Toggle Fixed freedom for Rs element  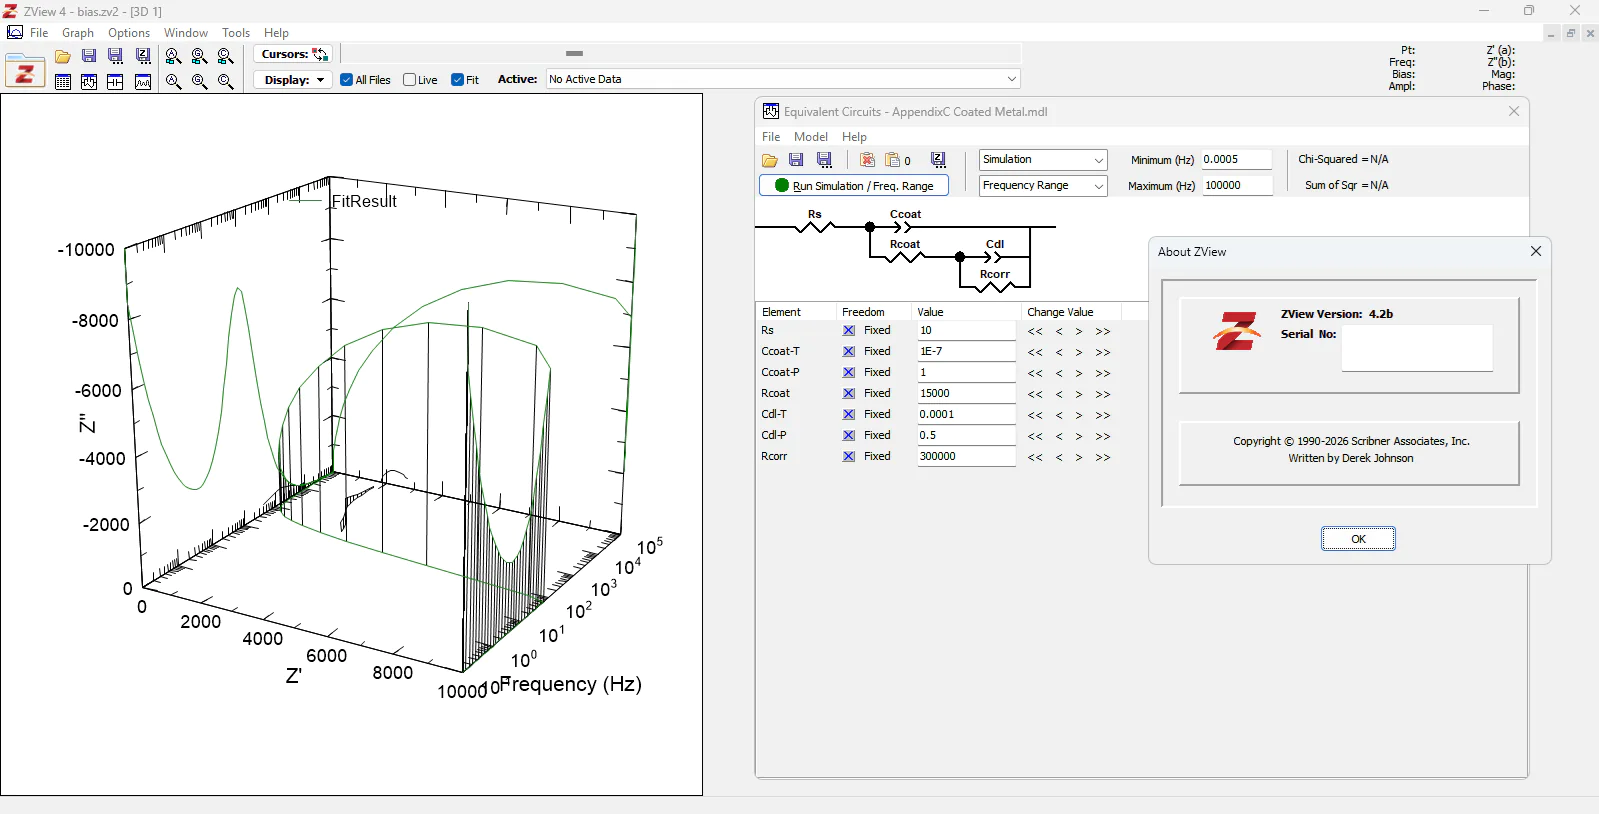pyautogui.click(x=849, y=331)
